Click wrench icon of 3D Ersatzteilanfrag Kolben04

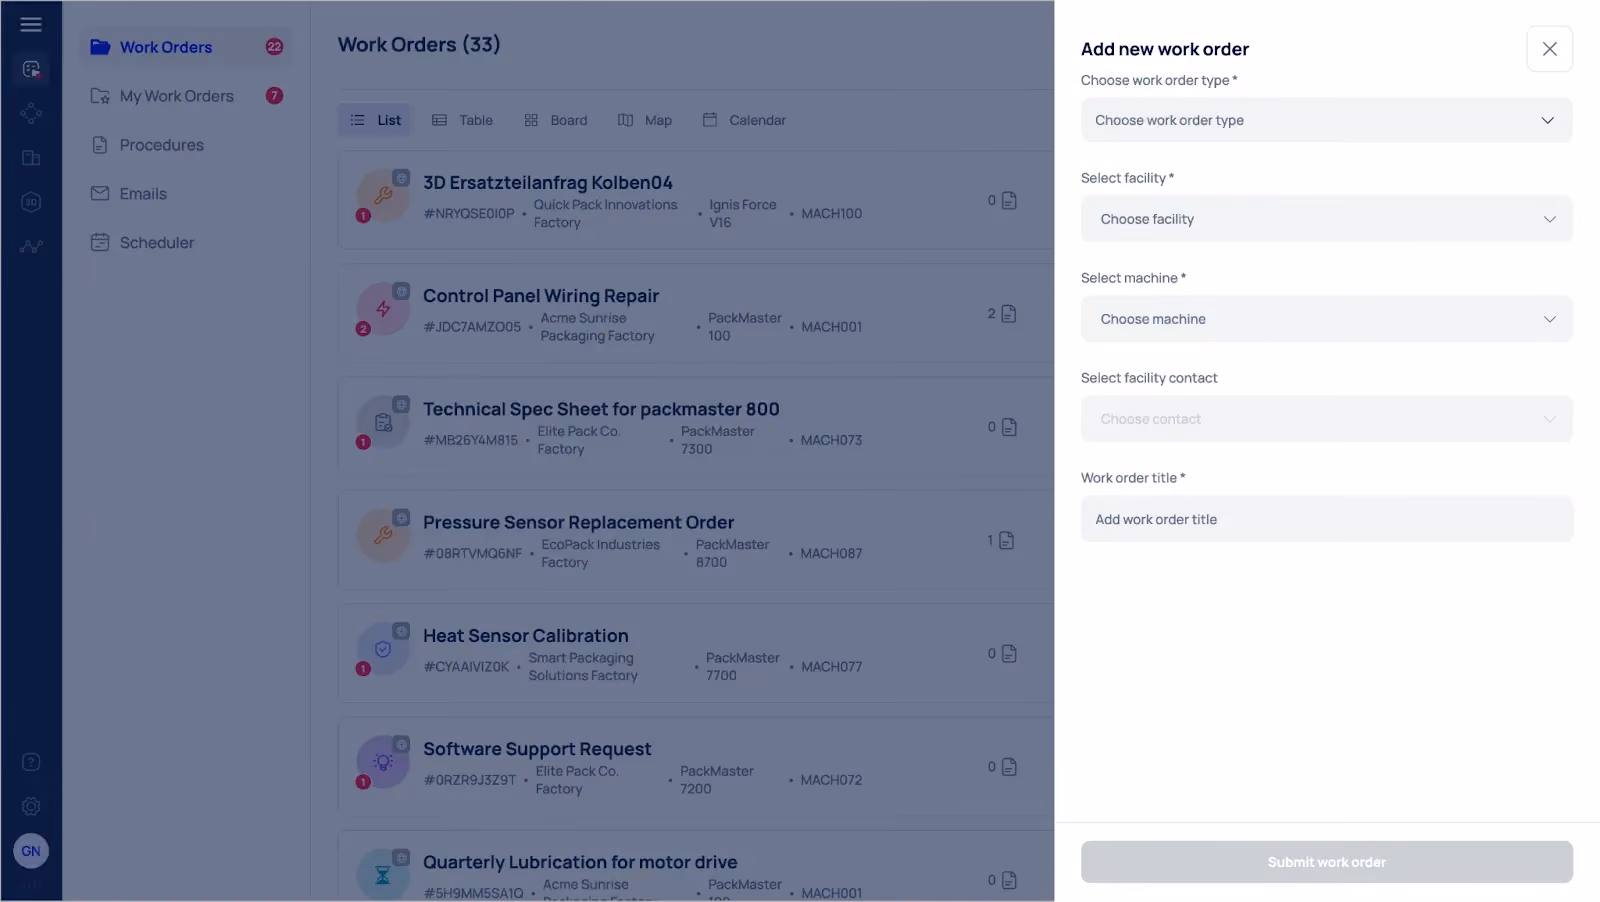(x=383, y=196)
